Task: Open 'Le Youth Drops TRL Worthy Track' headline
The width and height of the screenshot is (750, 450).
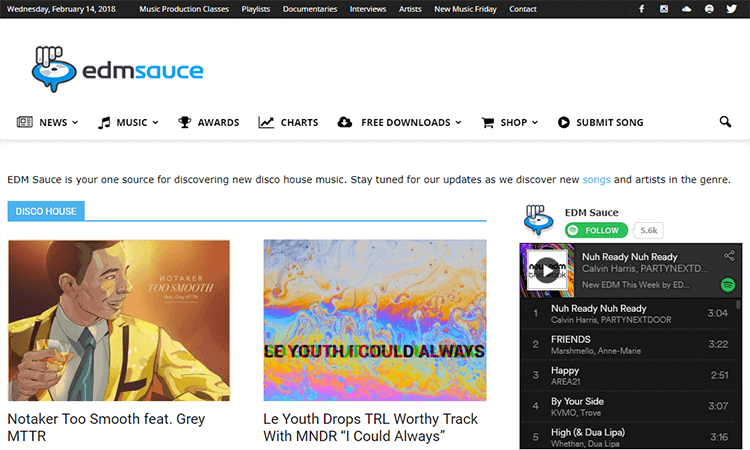Action: tap(370, 428)
